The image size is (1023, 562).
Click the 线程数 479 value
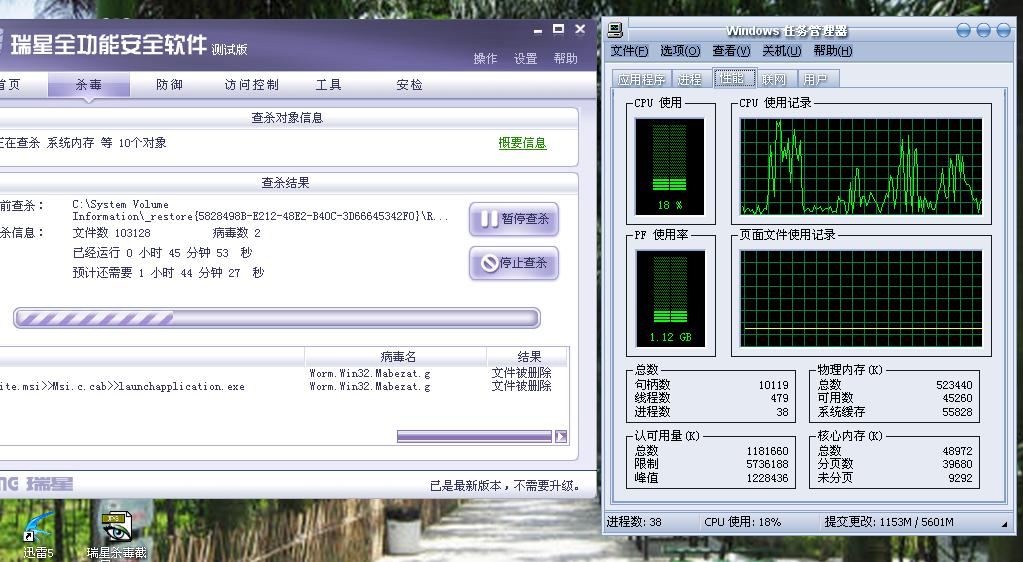click(779, 398)
